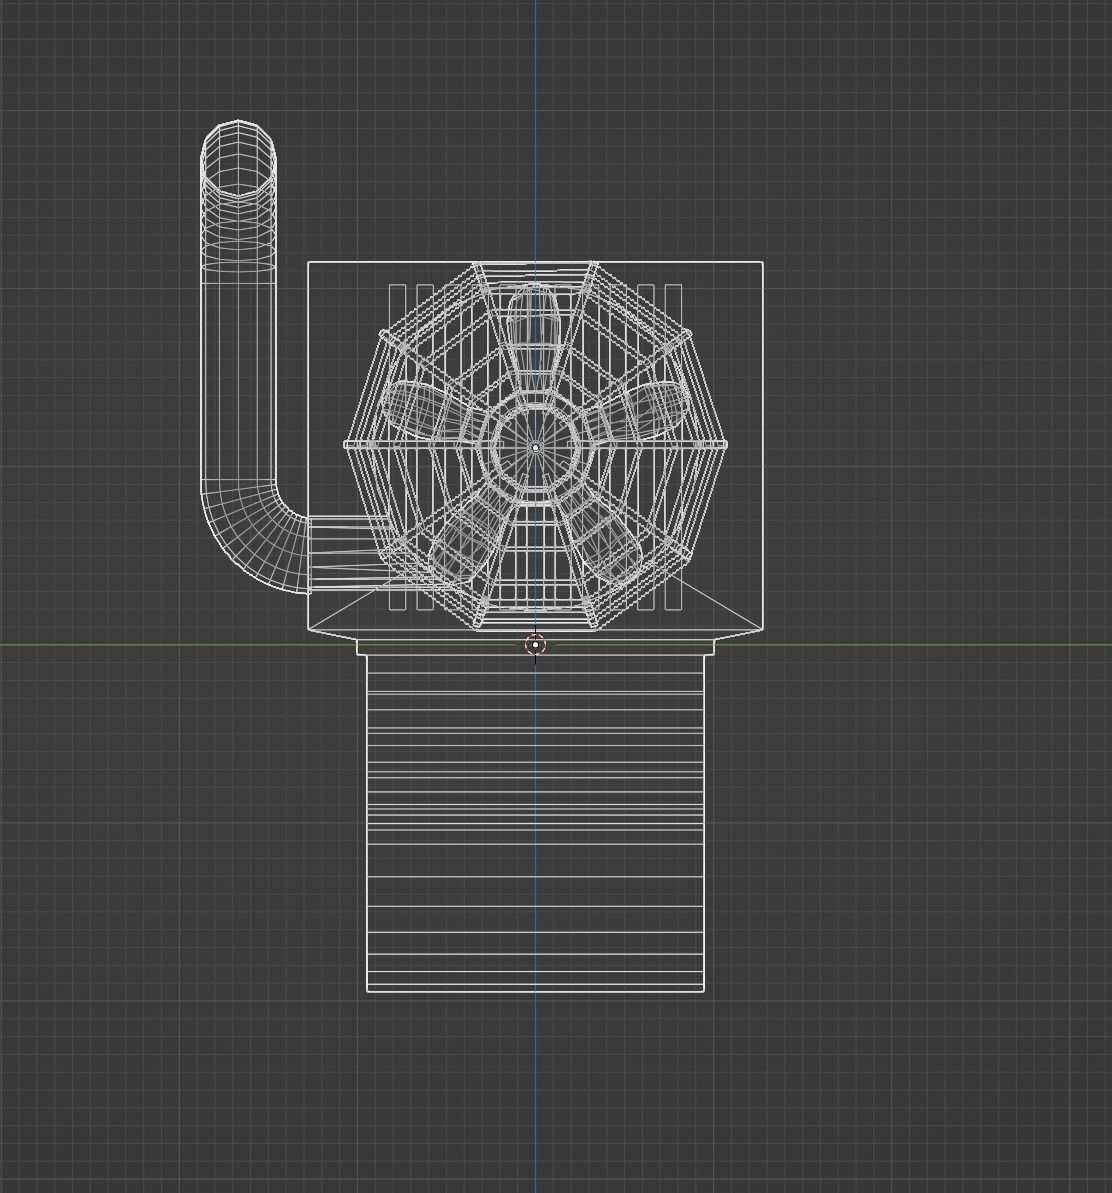Select the top vertical fan blade

click(x=535, y=339)
